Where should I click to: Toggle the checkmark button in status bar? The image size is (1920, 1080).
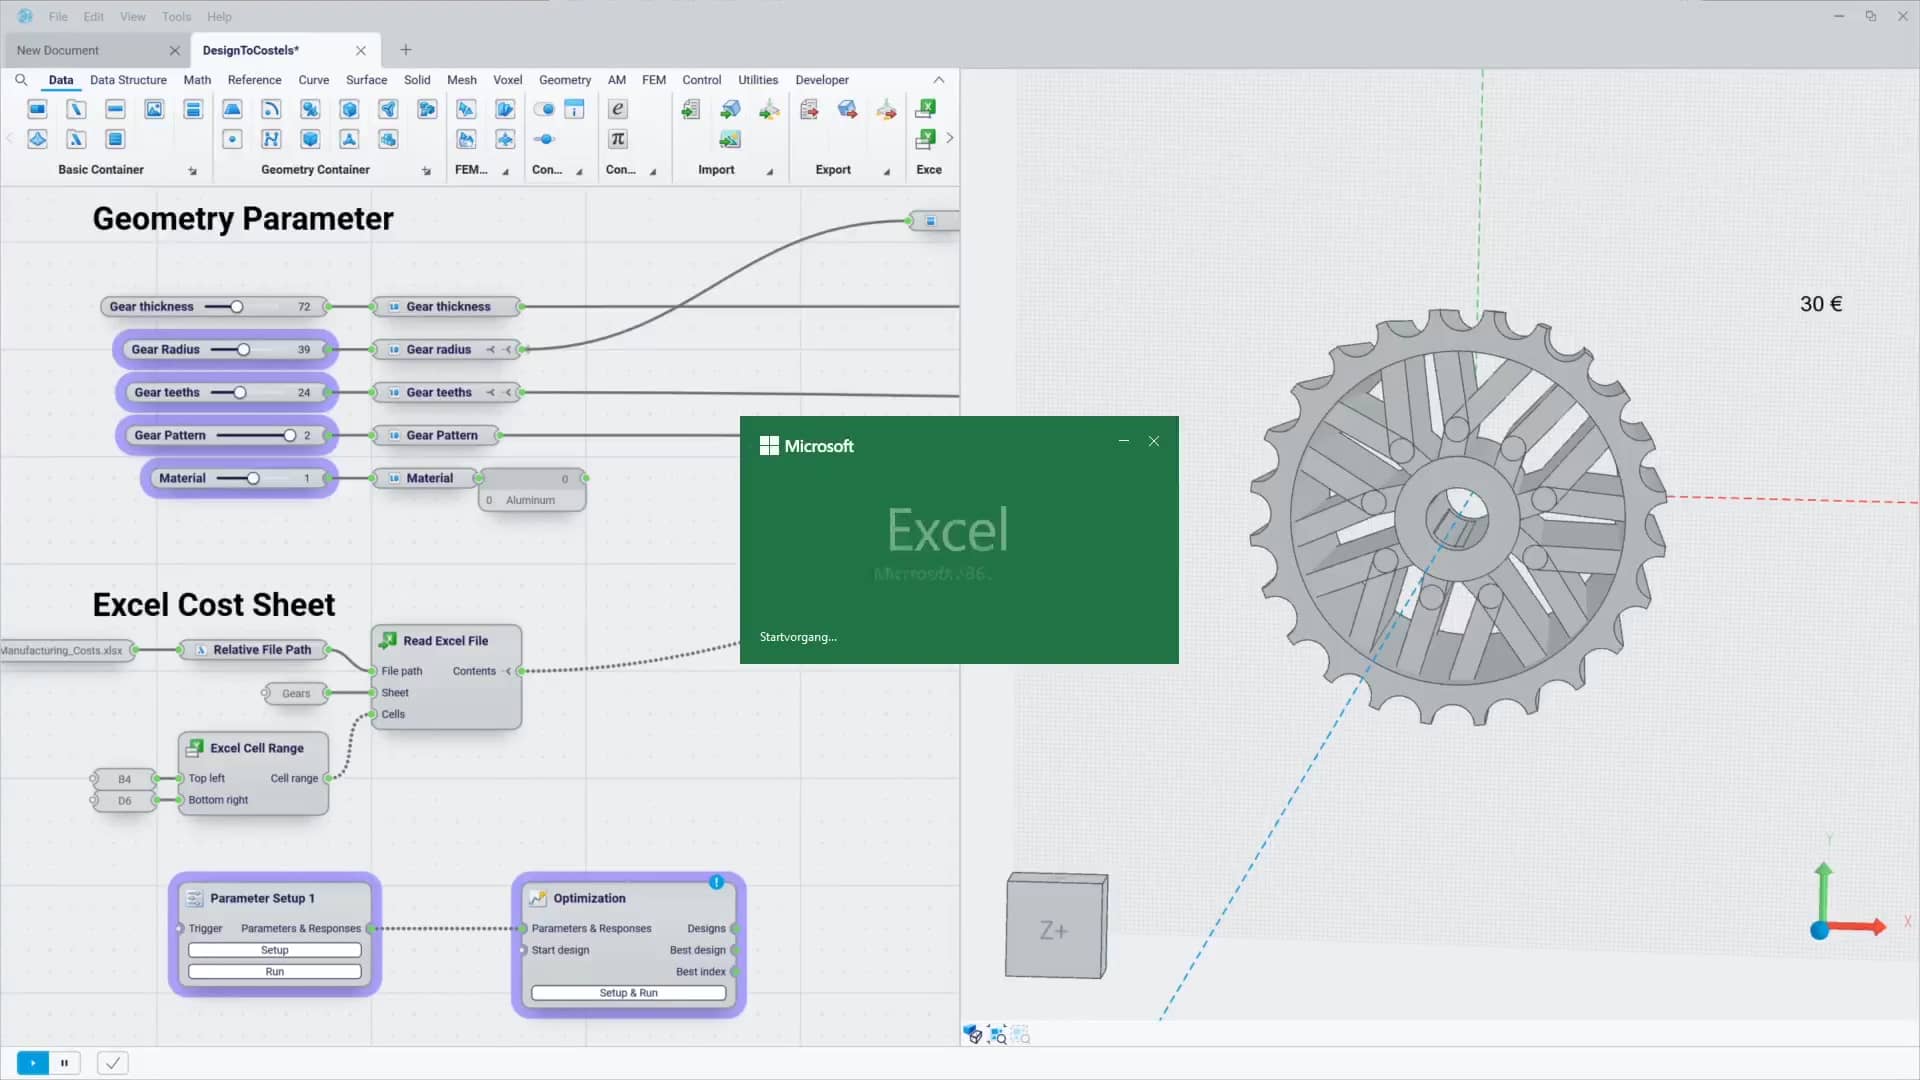click(x=113, y=1063)
